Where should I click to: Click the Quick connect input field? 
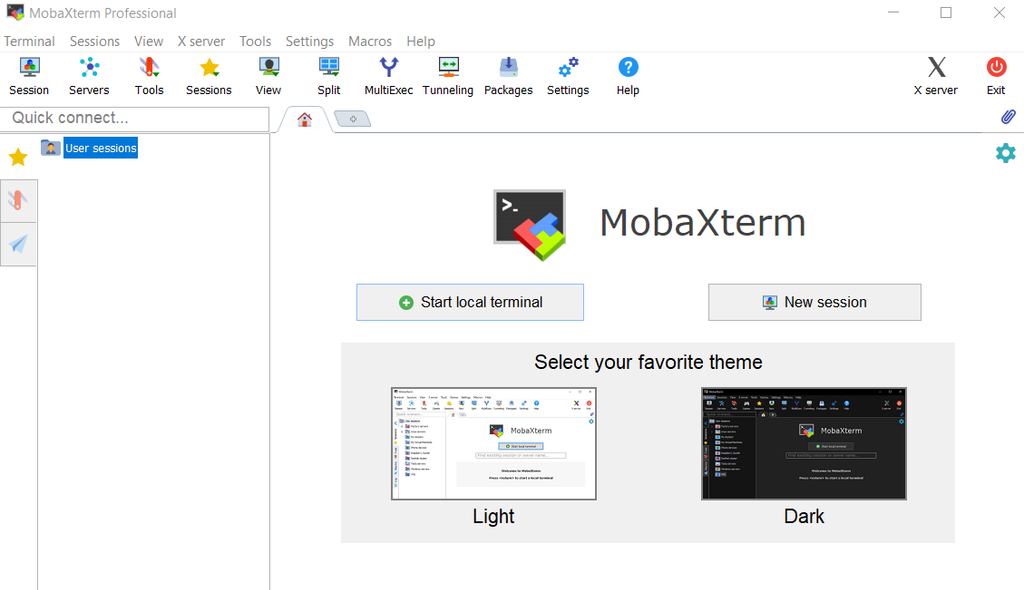(x=135, y=118)
